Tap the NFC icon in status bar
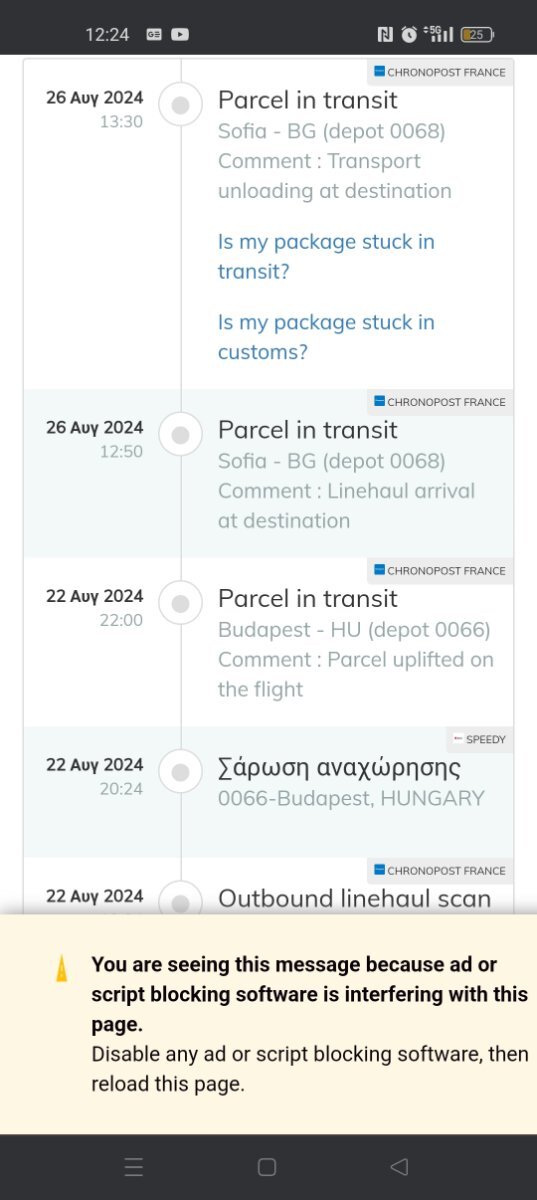 point(385,34)
